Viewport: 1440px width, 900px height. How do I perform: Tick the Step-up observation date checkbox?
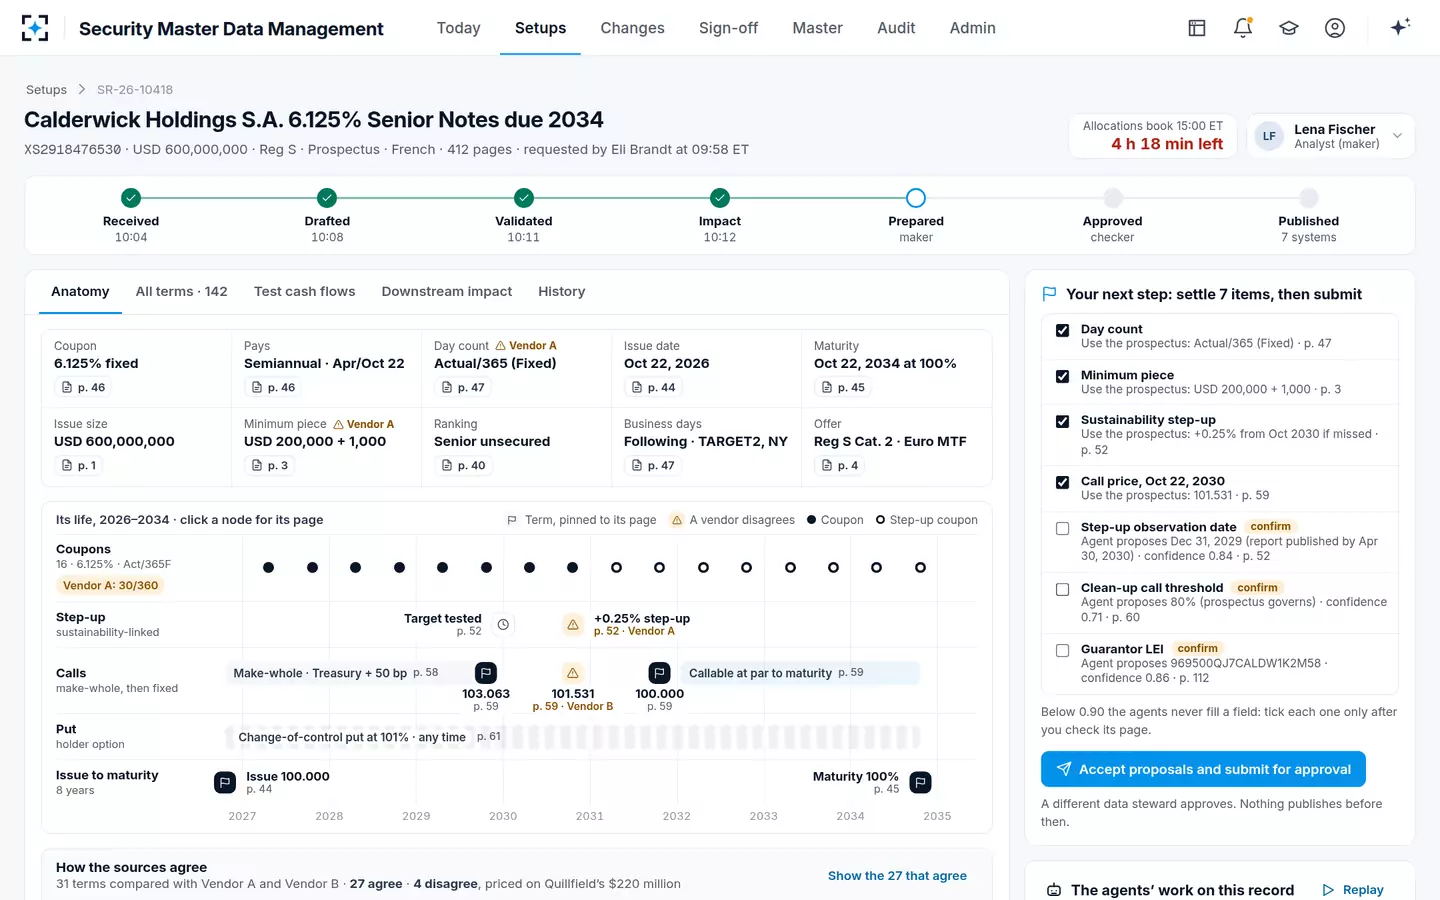click(1063, 528)
